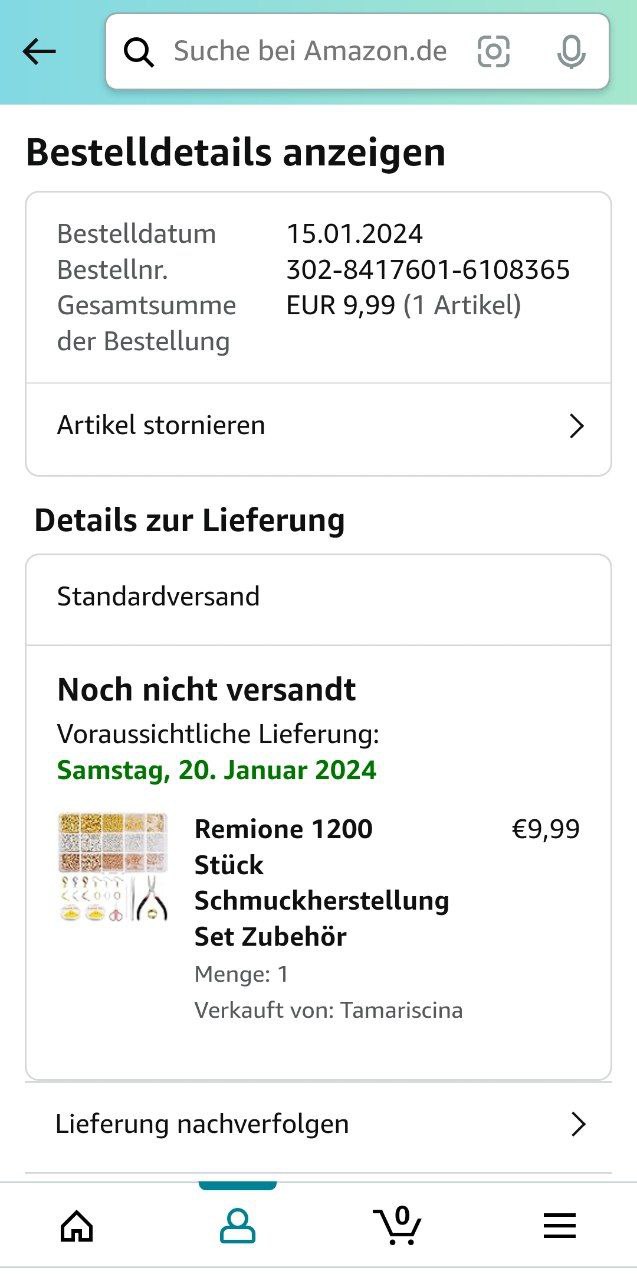Click the Amazon.de search field

pos(310,51)
